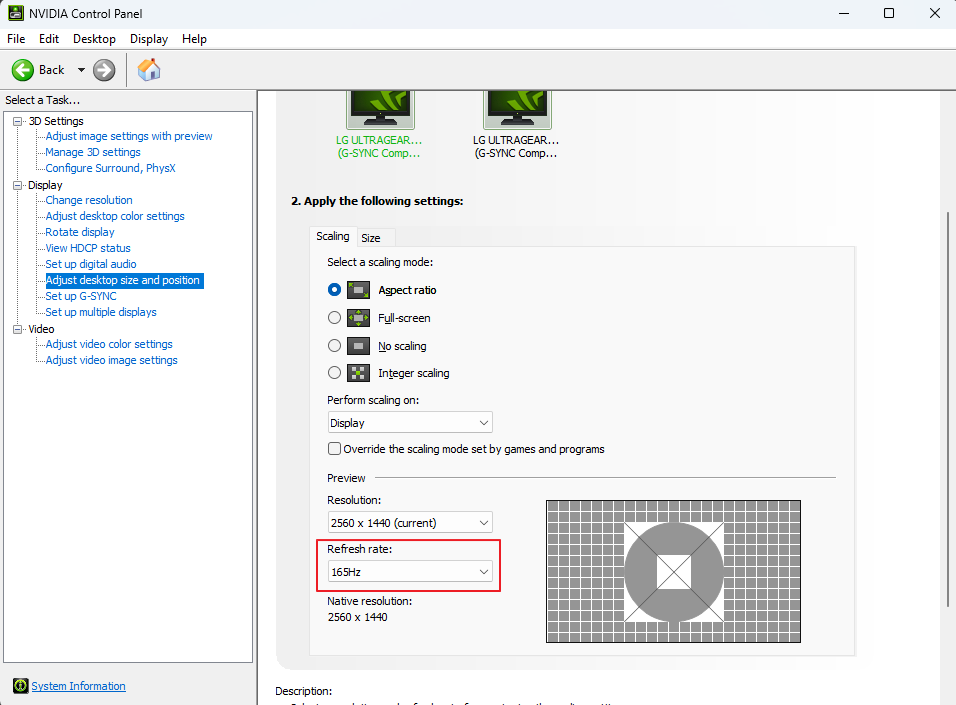Click the Back button label
The image size is (956, 705).
pos(51,70)
